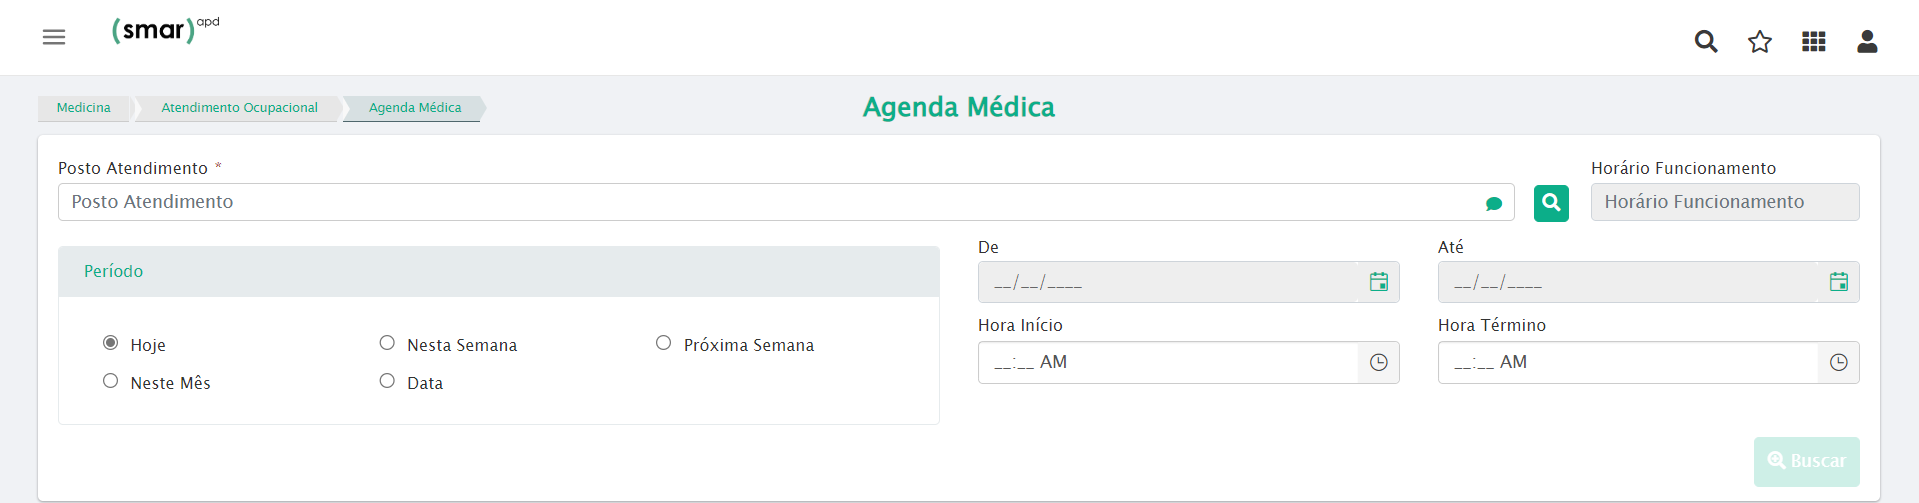1919x503 pixels.
Task: Open the user profile icon
Action: click(x=1867, y=41)
